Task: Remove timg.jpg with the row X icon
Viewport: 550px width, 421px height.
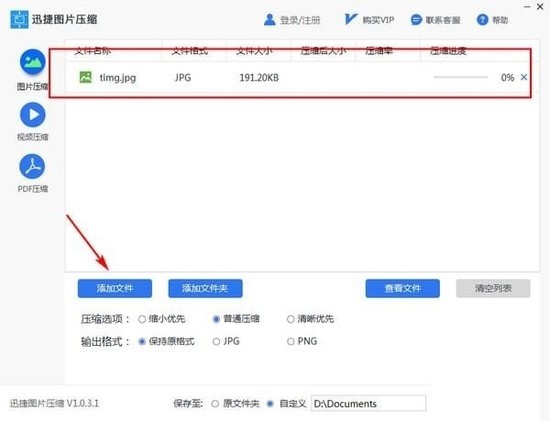Action: [x=524, y=77]
